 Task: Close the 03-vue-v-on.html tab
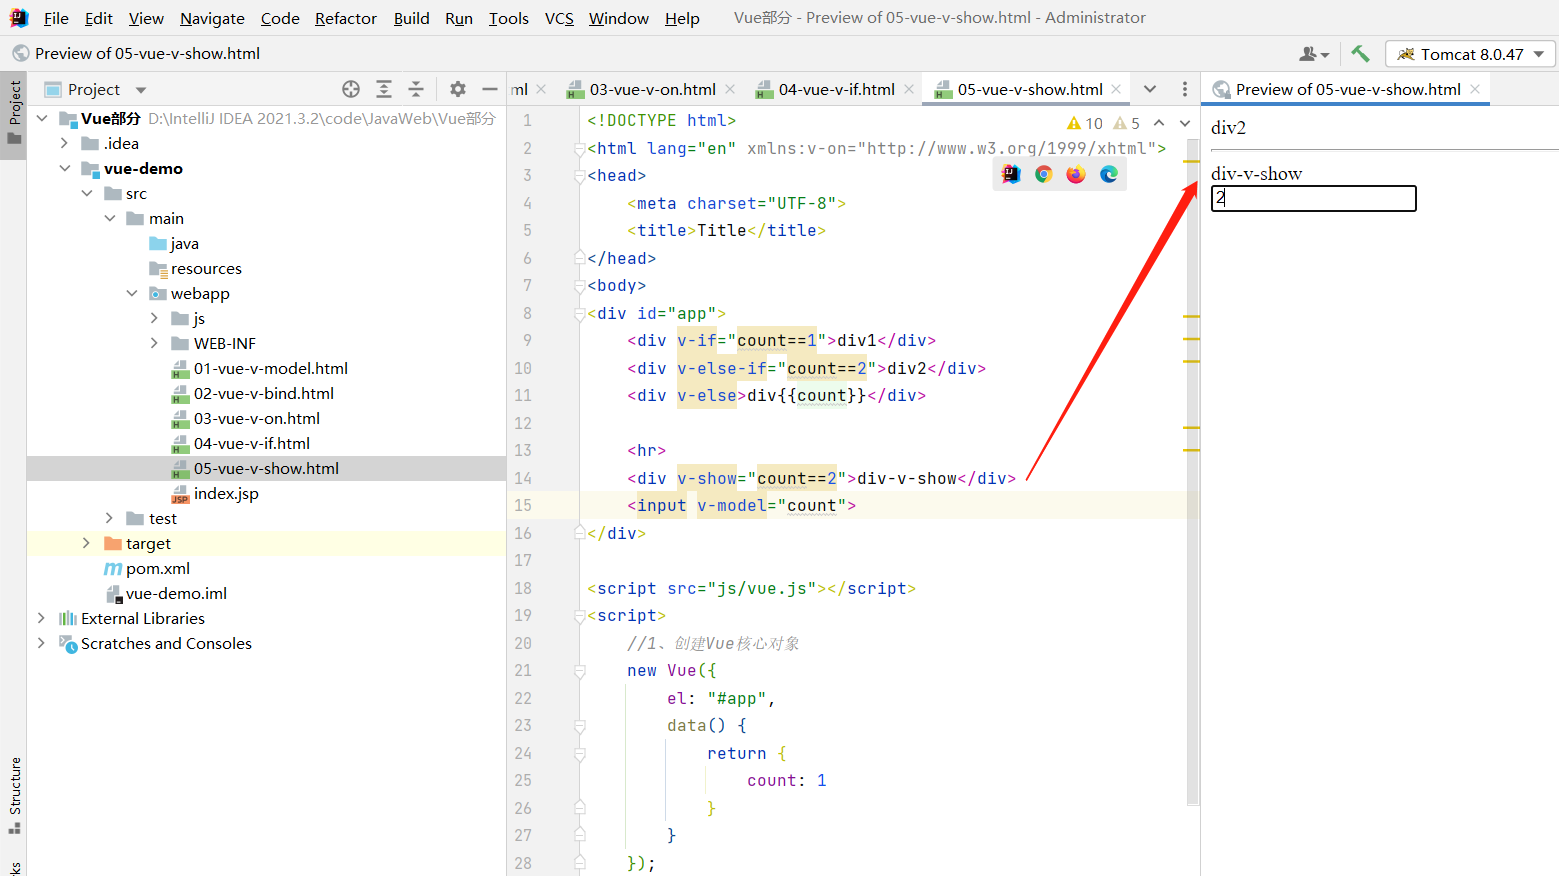pyautogui.click(x=730, y=89)
